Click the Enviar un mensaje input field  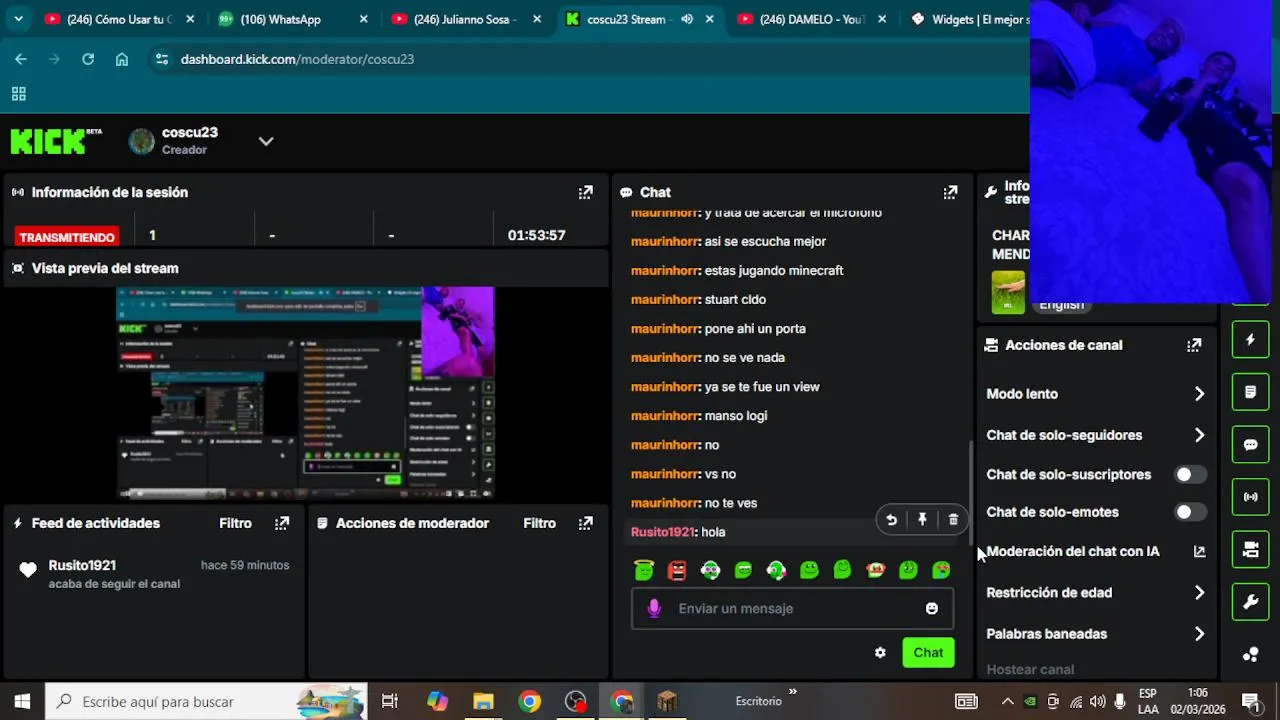(x=792, y=608)
